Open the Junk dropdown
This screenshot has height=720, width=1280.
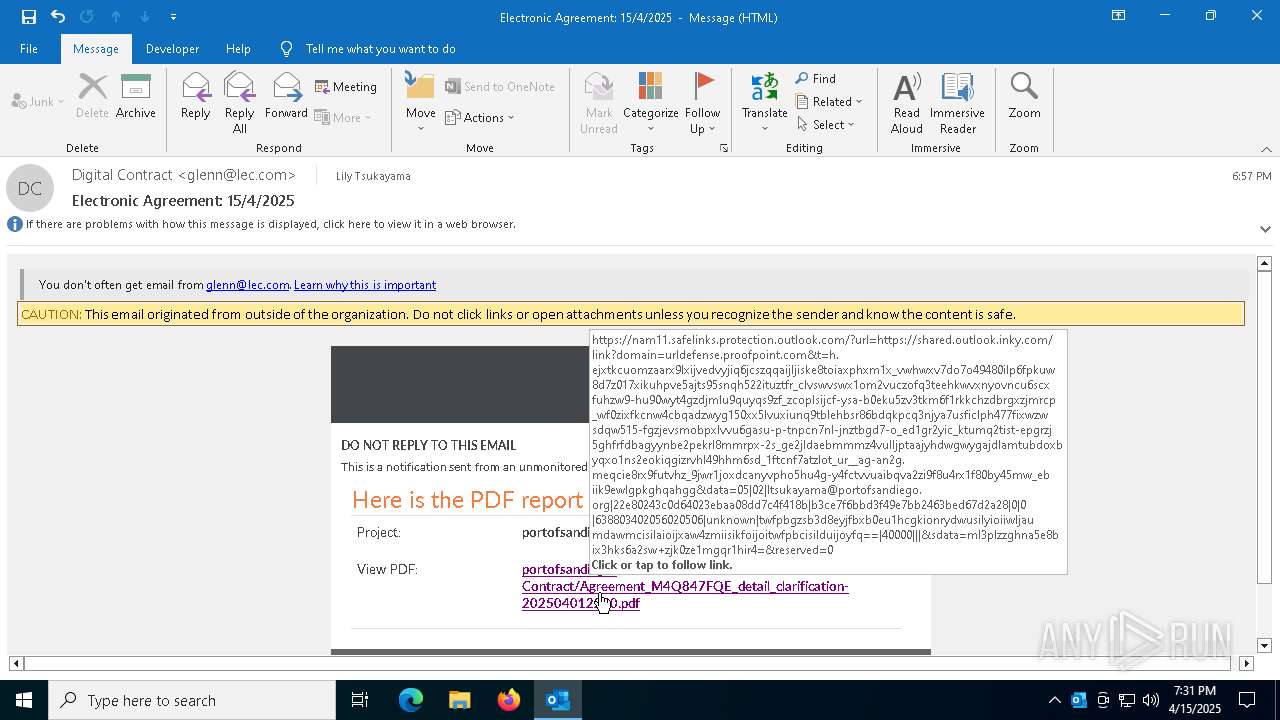click(38, 101)
